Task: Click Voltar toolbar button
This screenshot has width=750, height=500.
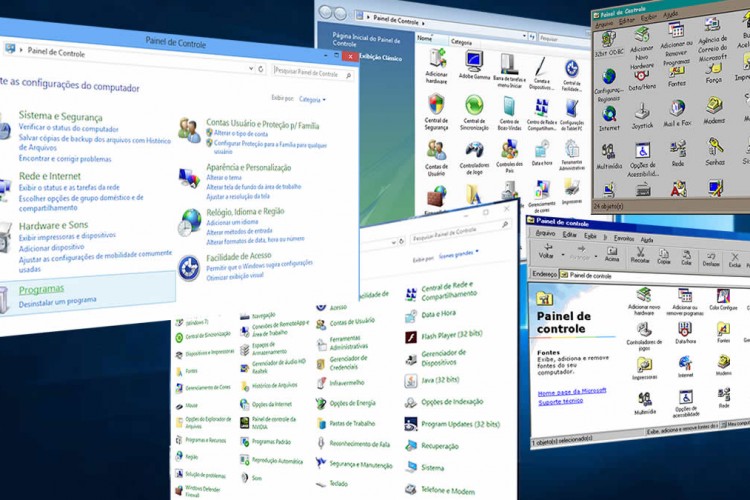Action: click(x=547, y=251)
